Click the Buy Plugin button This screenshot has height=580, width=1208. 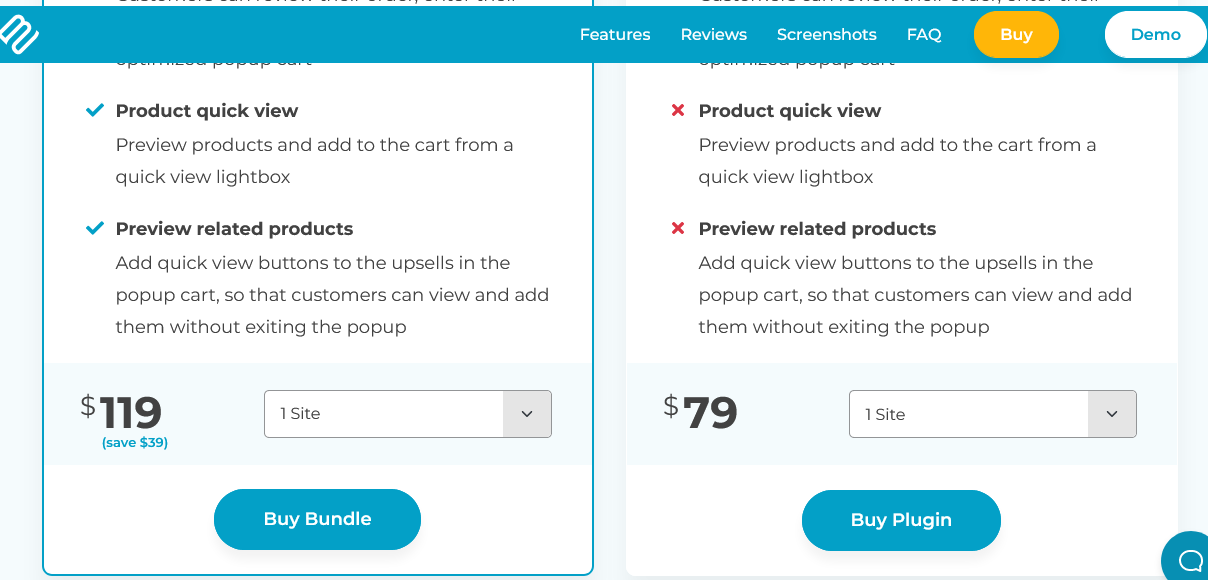pos(901,520)
